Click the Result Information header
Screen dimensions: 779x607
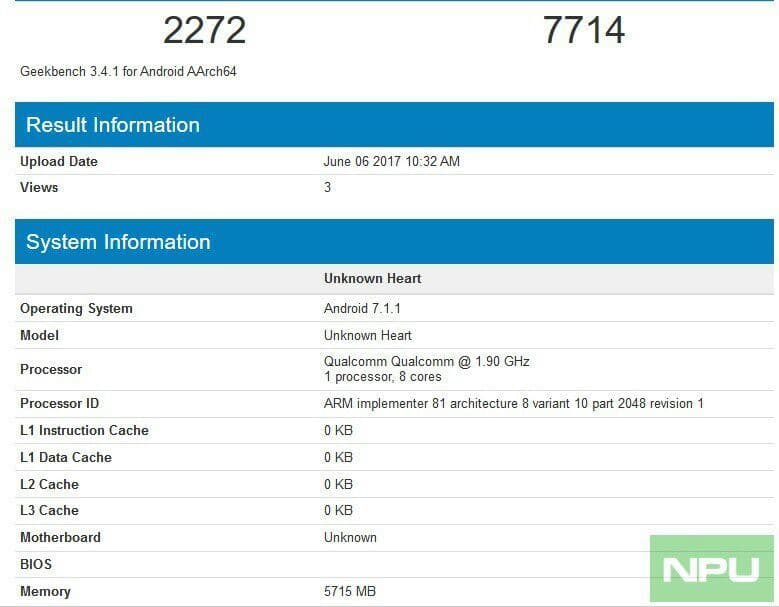pos(394,125)
